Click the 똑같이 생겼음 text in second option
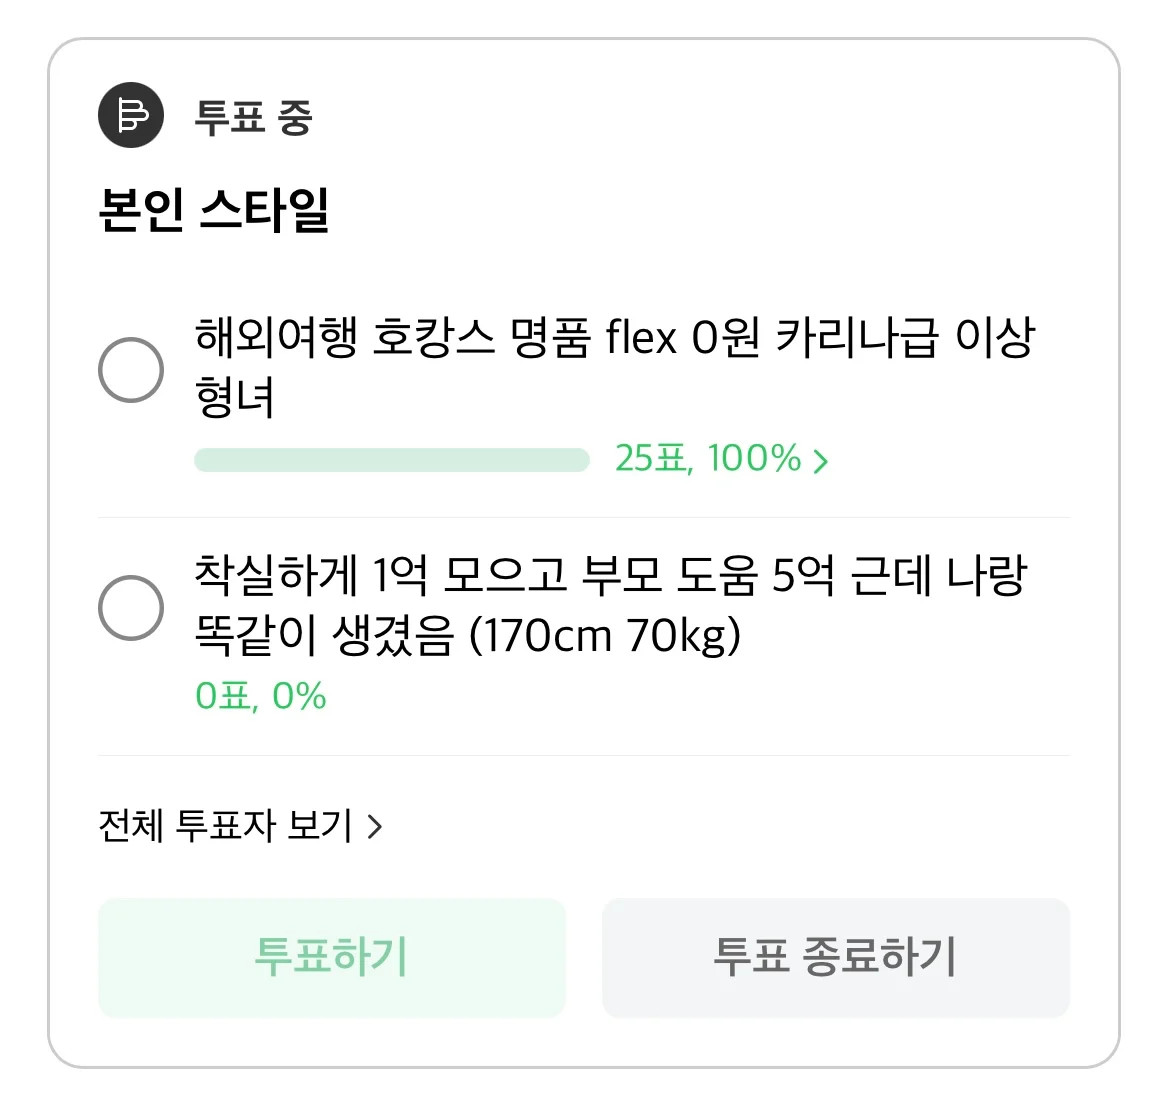 pyautogui.click(x=325, y=635)
